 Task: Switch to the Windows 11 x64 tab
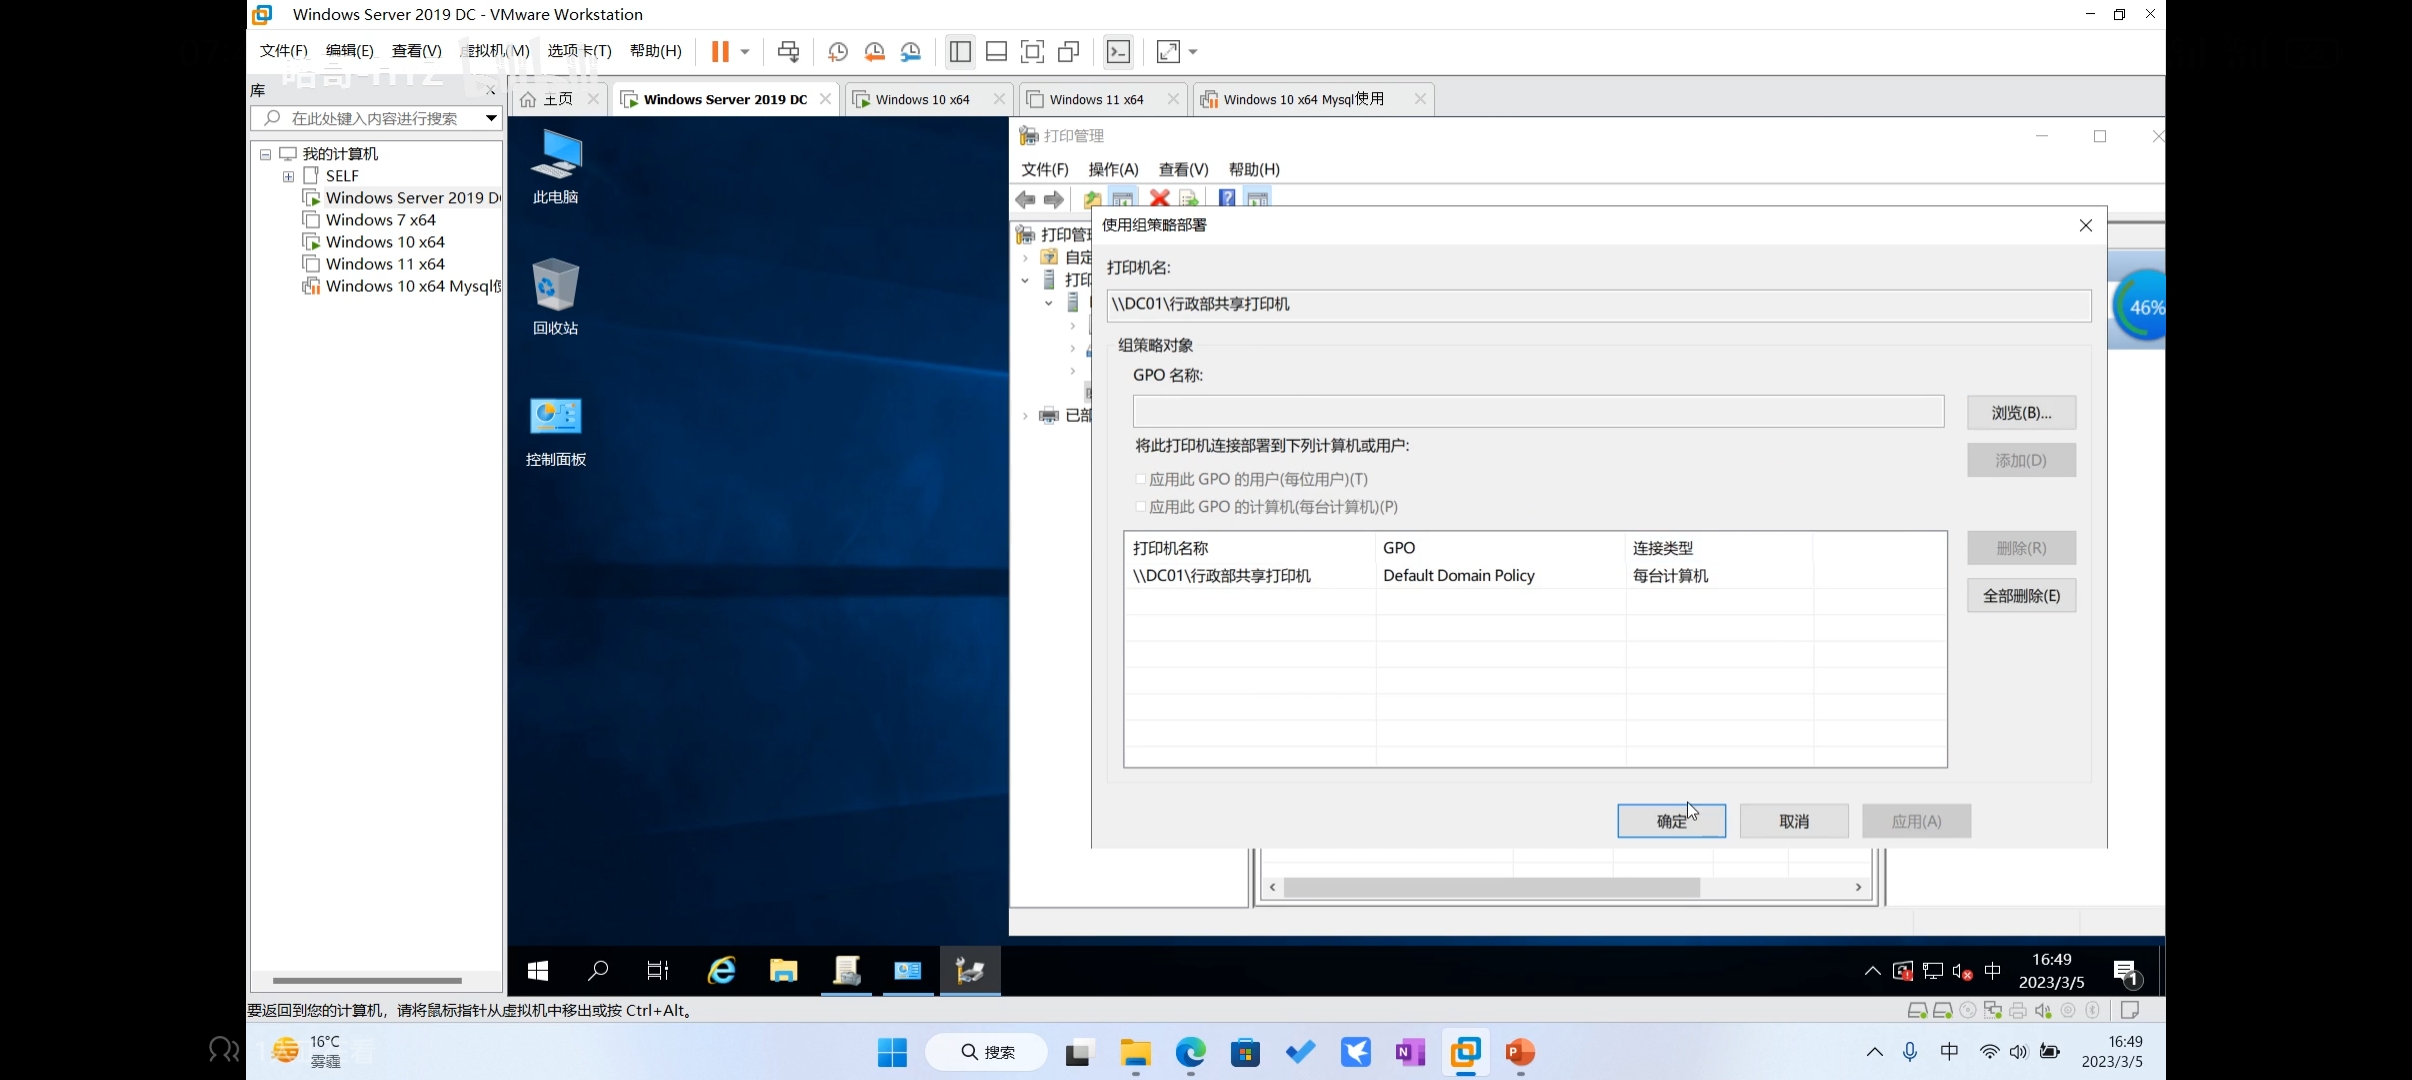point(1096,99)
